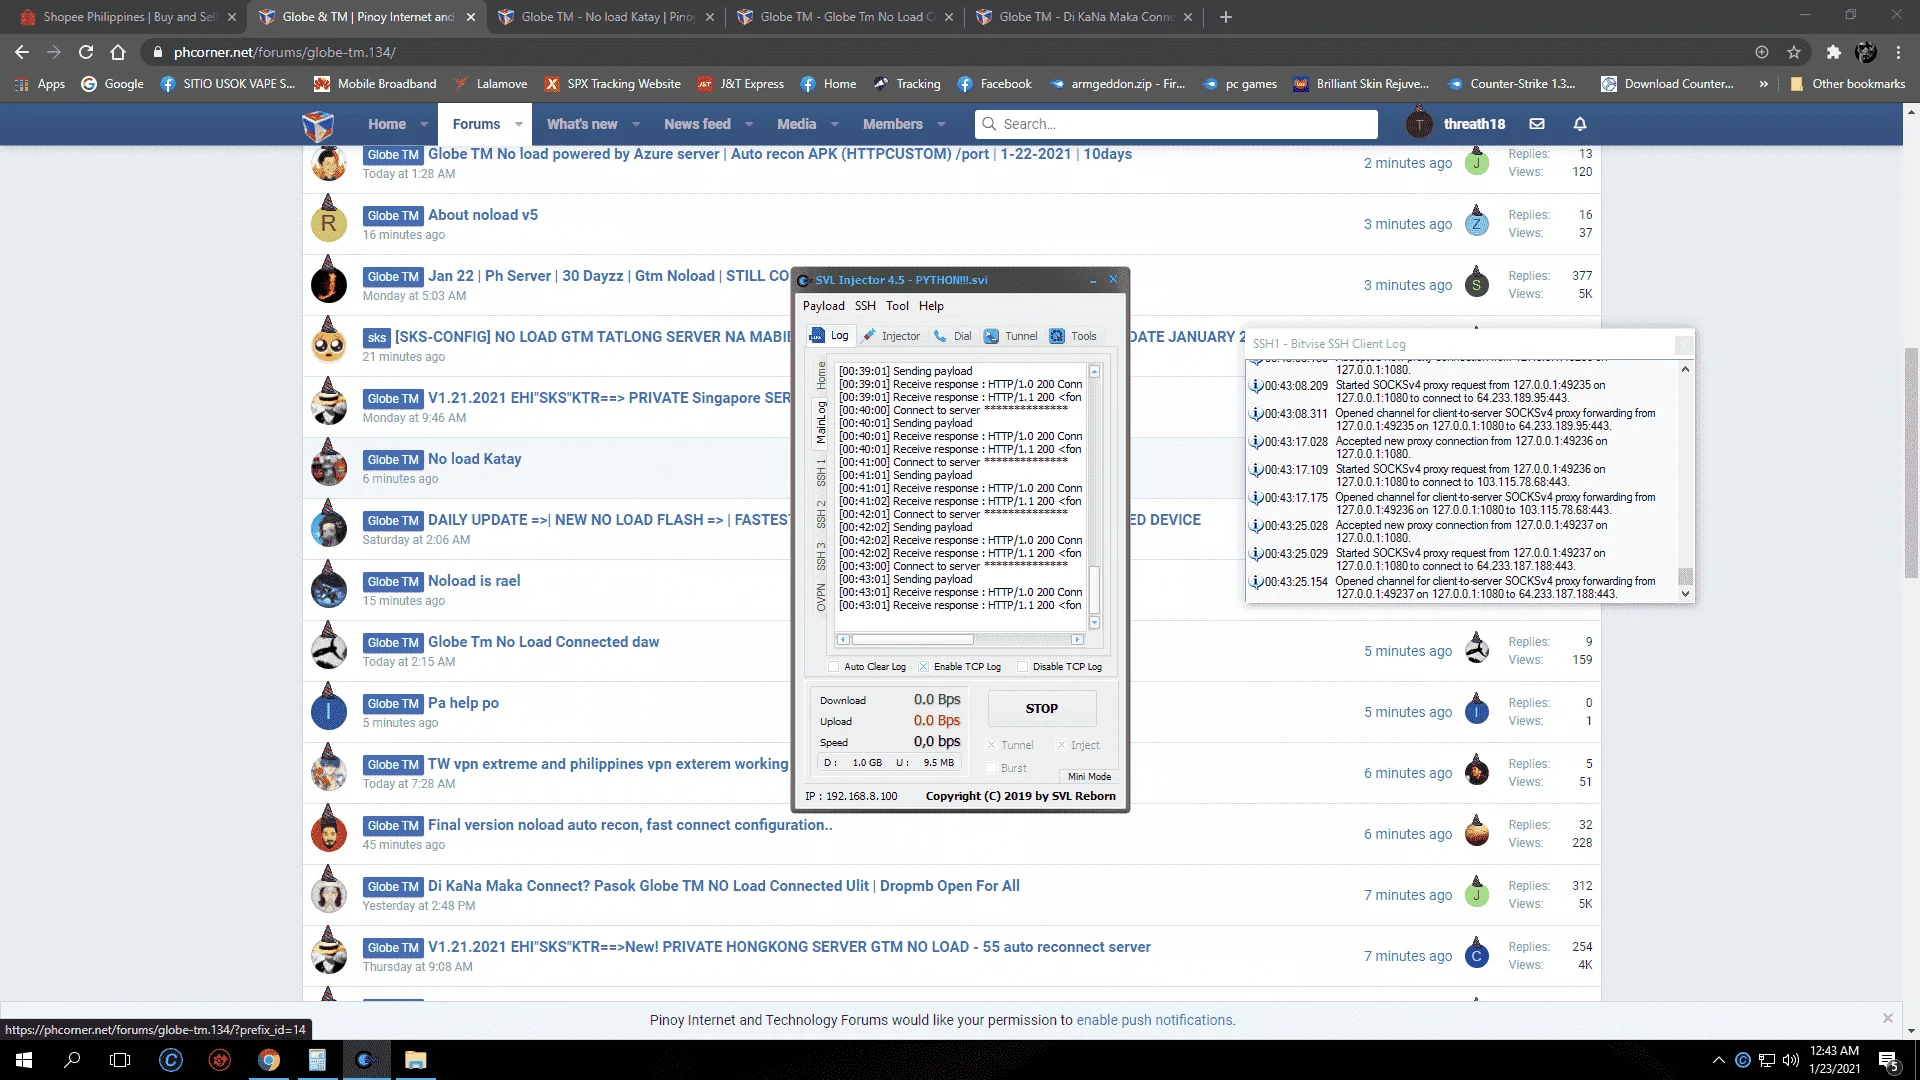This screenshot has height=1080, width=1920.
Task: Open the forum inbox envelope icon
Action: (1537, 124)
